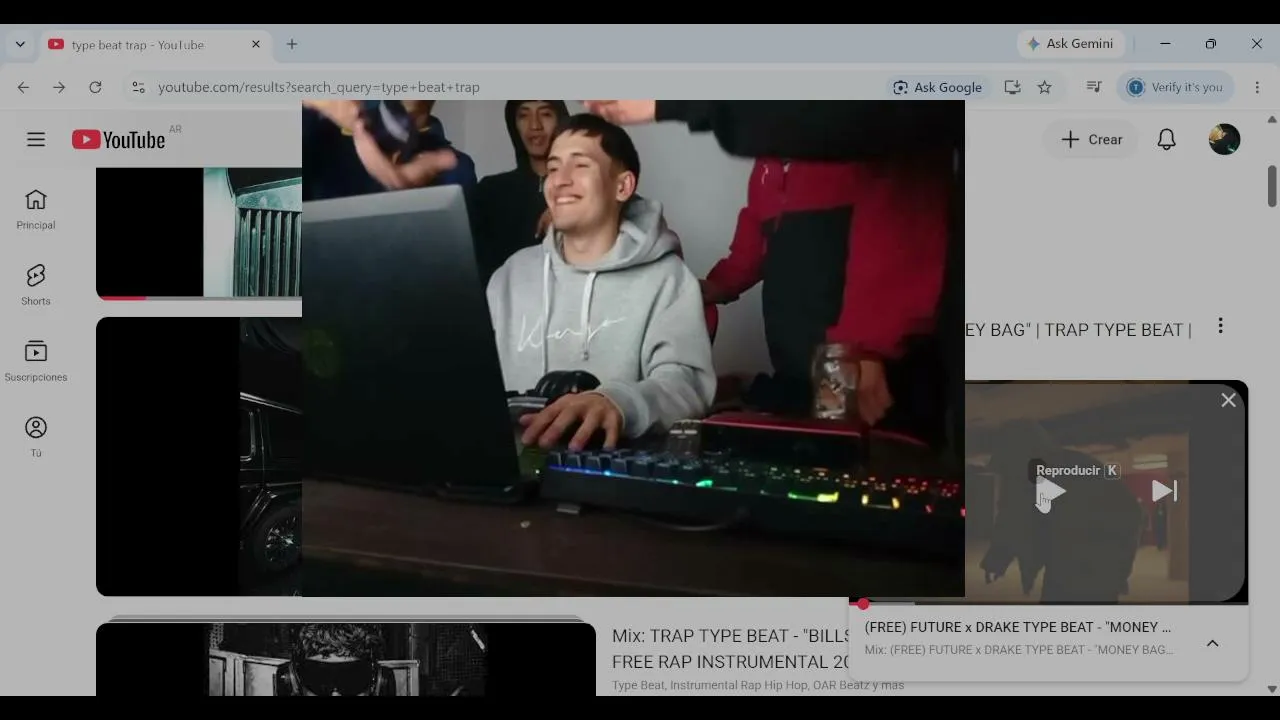
Task: Bookmark this page with the star
Action: 1045,87
